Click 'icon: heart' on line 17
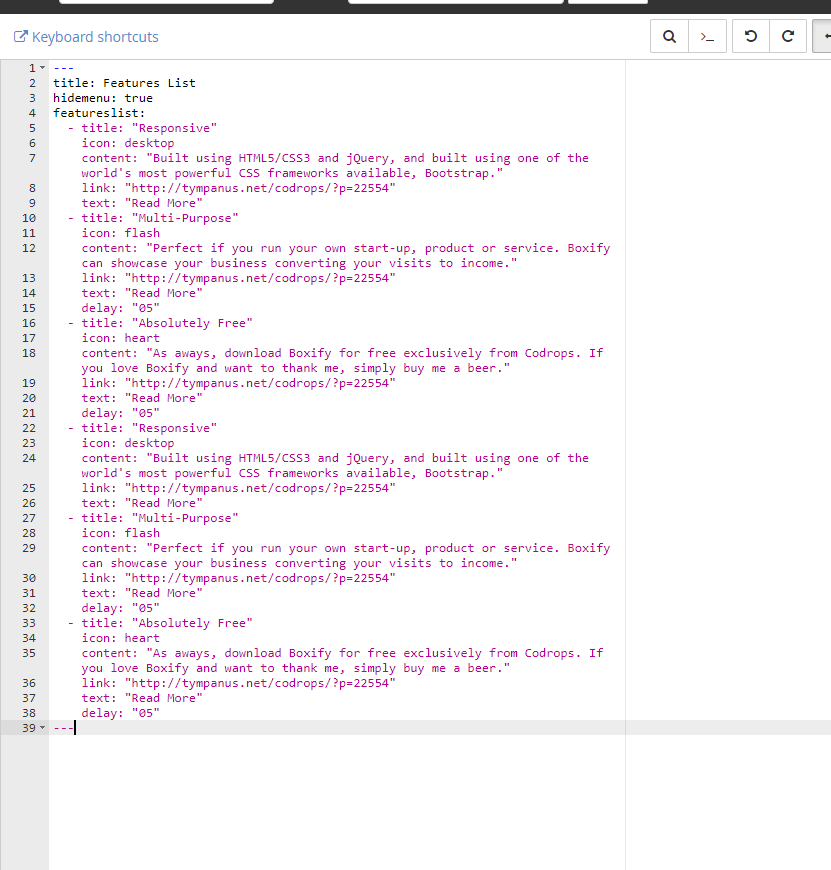The height and width of the screenshot is (870, 831). 120,338
